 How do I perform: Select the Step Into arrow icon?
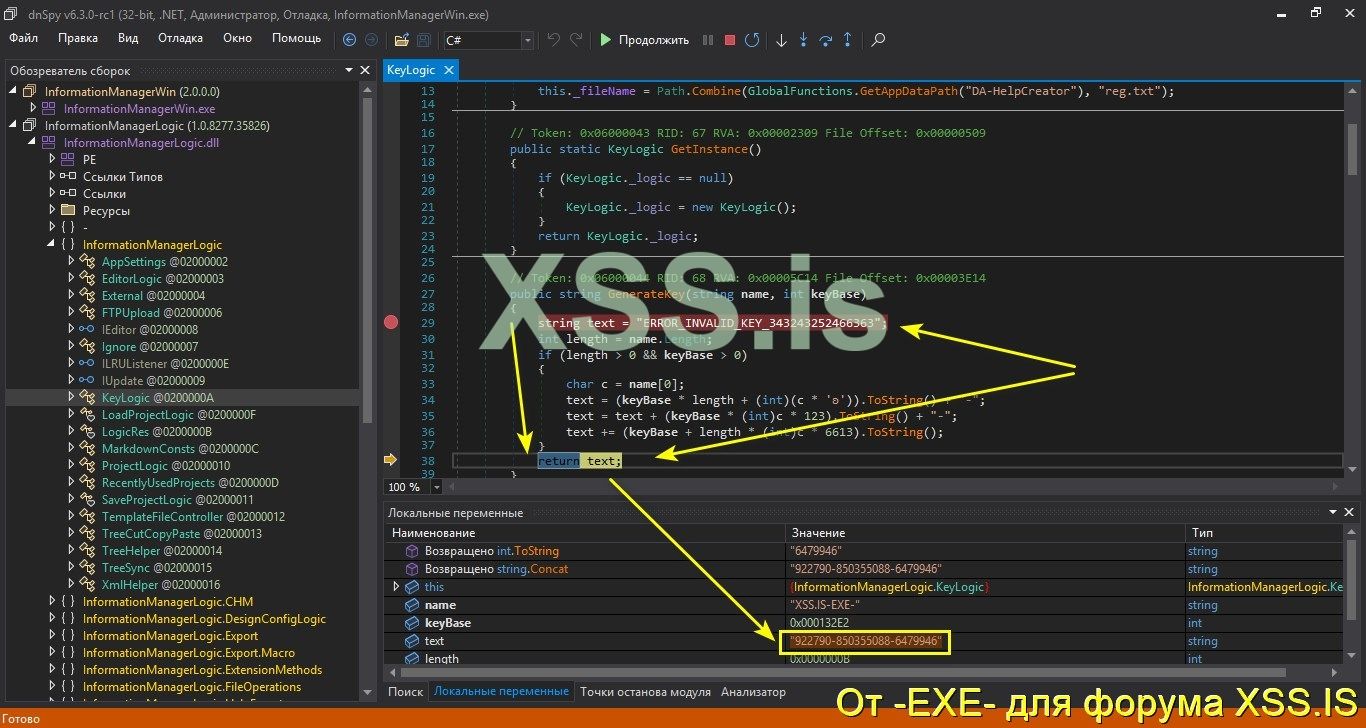(x=802, y=40)
